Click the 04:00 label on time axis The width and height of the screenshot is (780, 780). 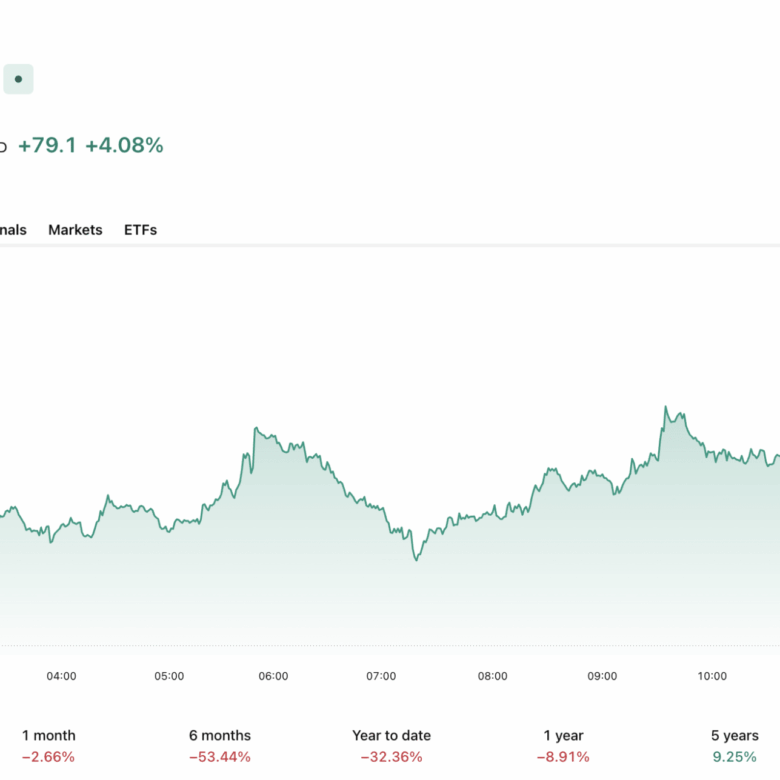pos(61,676)
